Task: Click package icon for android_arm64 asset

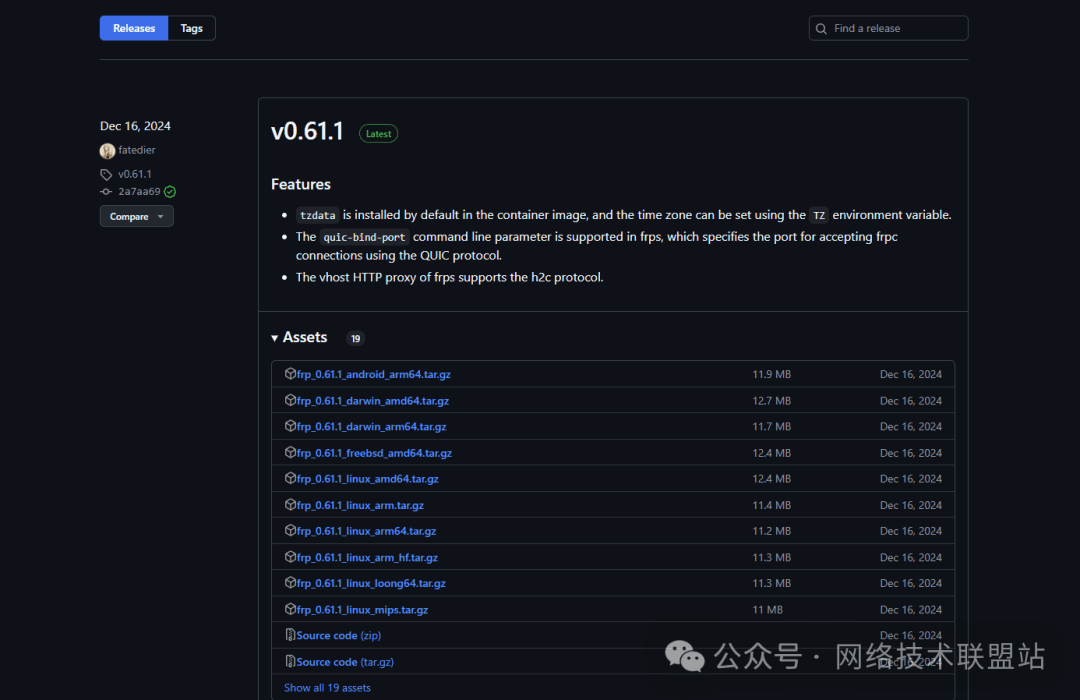Action: [x=290, y=373]
